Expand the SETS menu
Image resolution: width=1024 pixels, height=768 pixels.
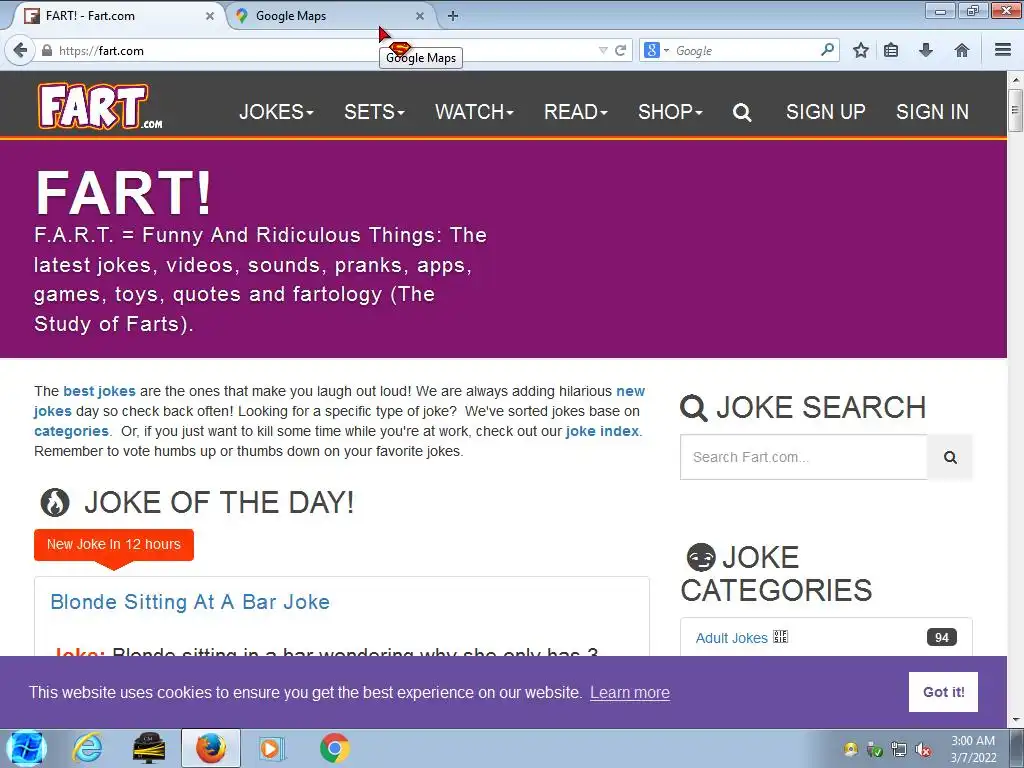pyautogui.click(x=374, y=112)
